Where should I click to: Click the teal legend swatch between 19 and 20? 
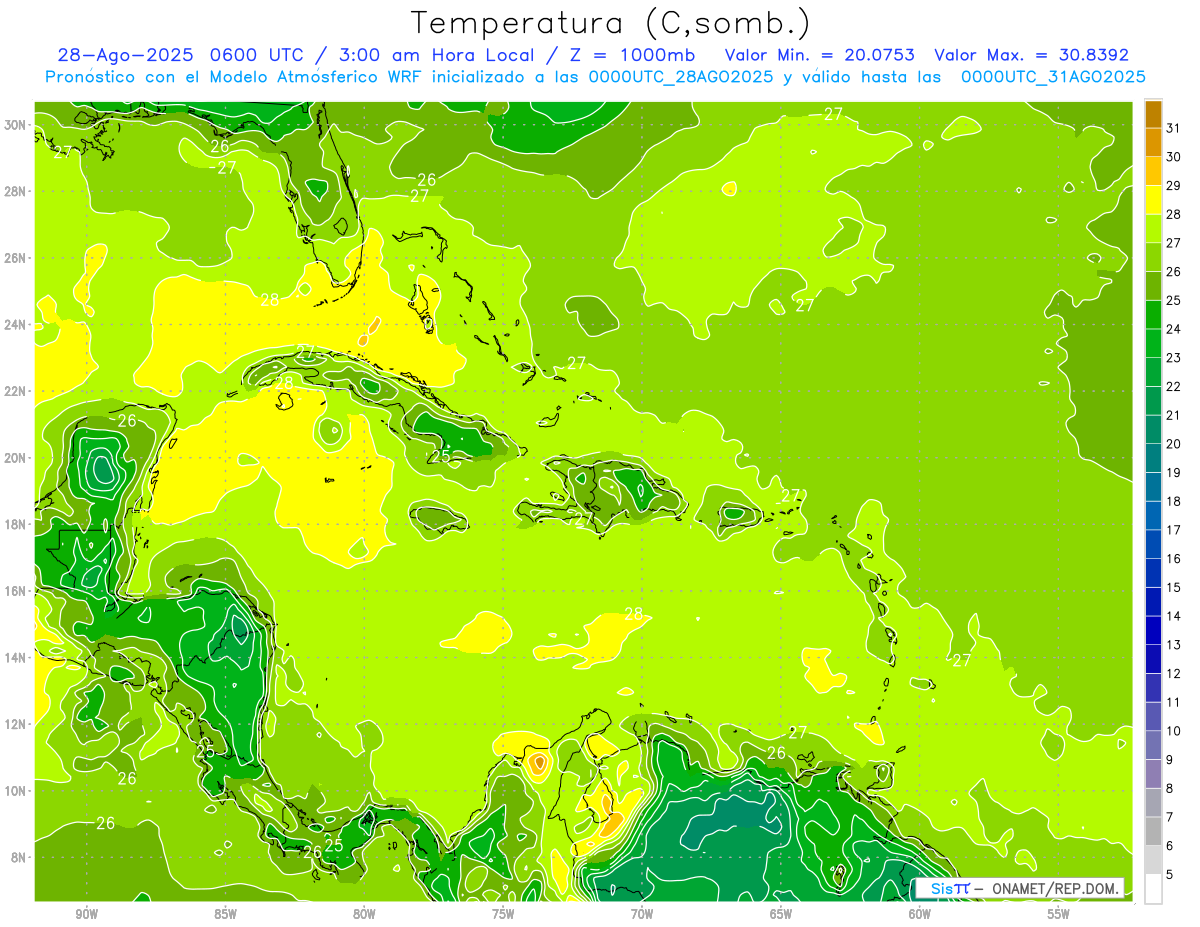pos(1153,458)
